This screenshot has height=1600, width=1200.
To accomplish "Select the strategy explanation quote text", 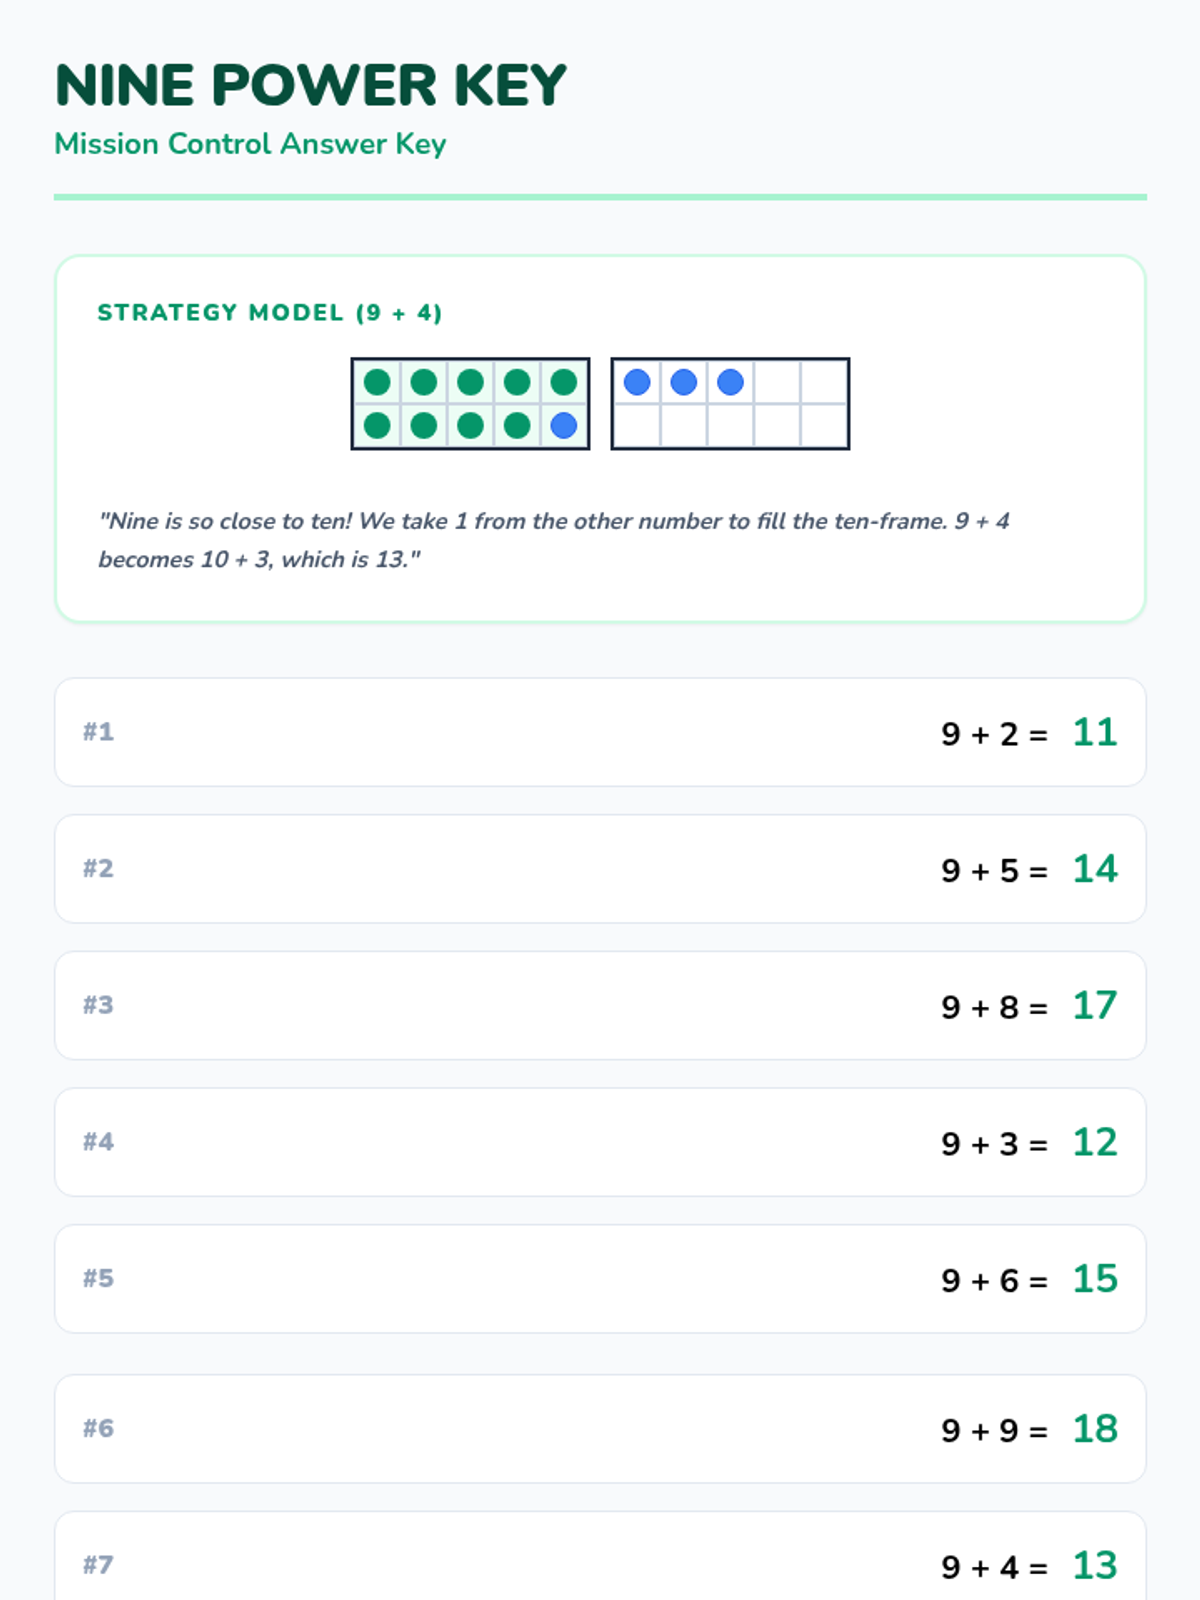I will (x=554, y=540).
